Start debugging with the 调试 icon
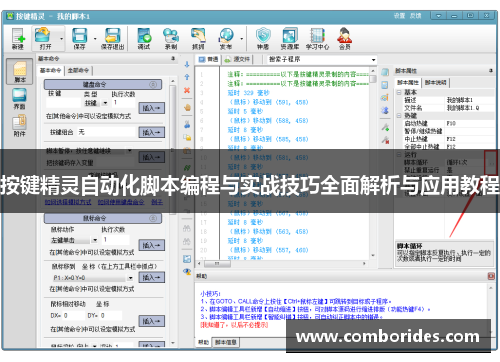This screenshot has width=500, height=362. click(x=144, y=38)
